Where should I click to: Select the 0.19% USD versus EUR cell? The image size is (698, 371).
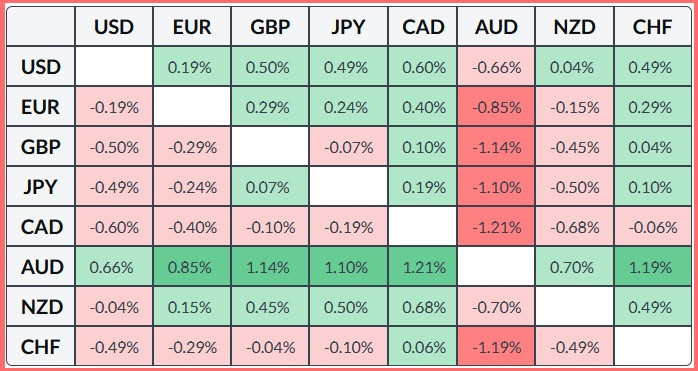[x=192, y=67]
